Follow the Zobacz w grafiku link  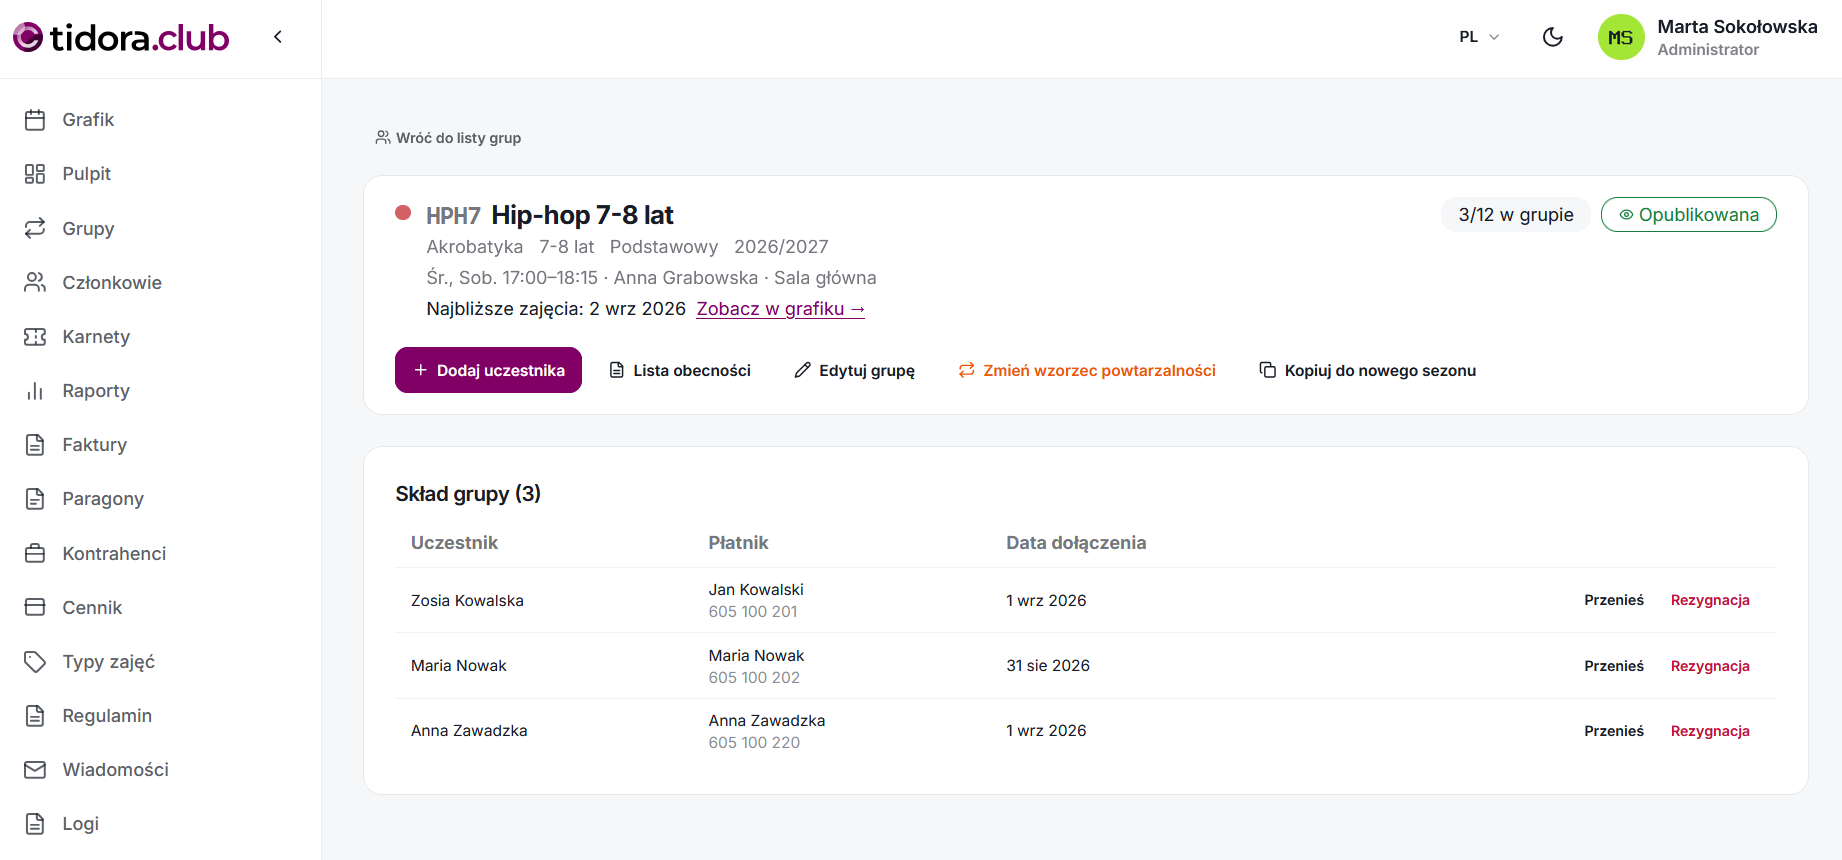point(781,309)
